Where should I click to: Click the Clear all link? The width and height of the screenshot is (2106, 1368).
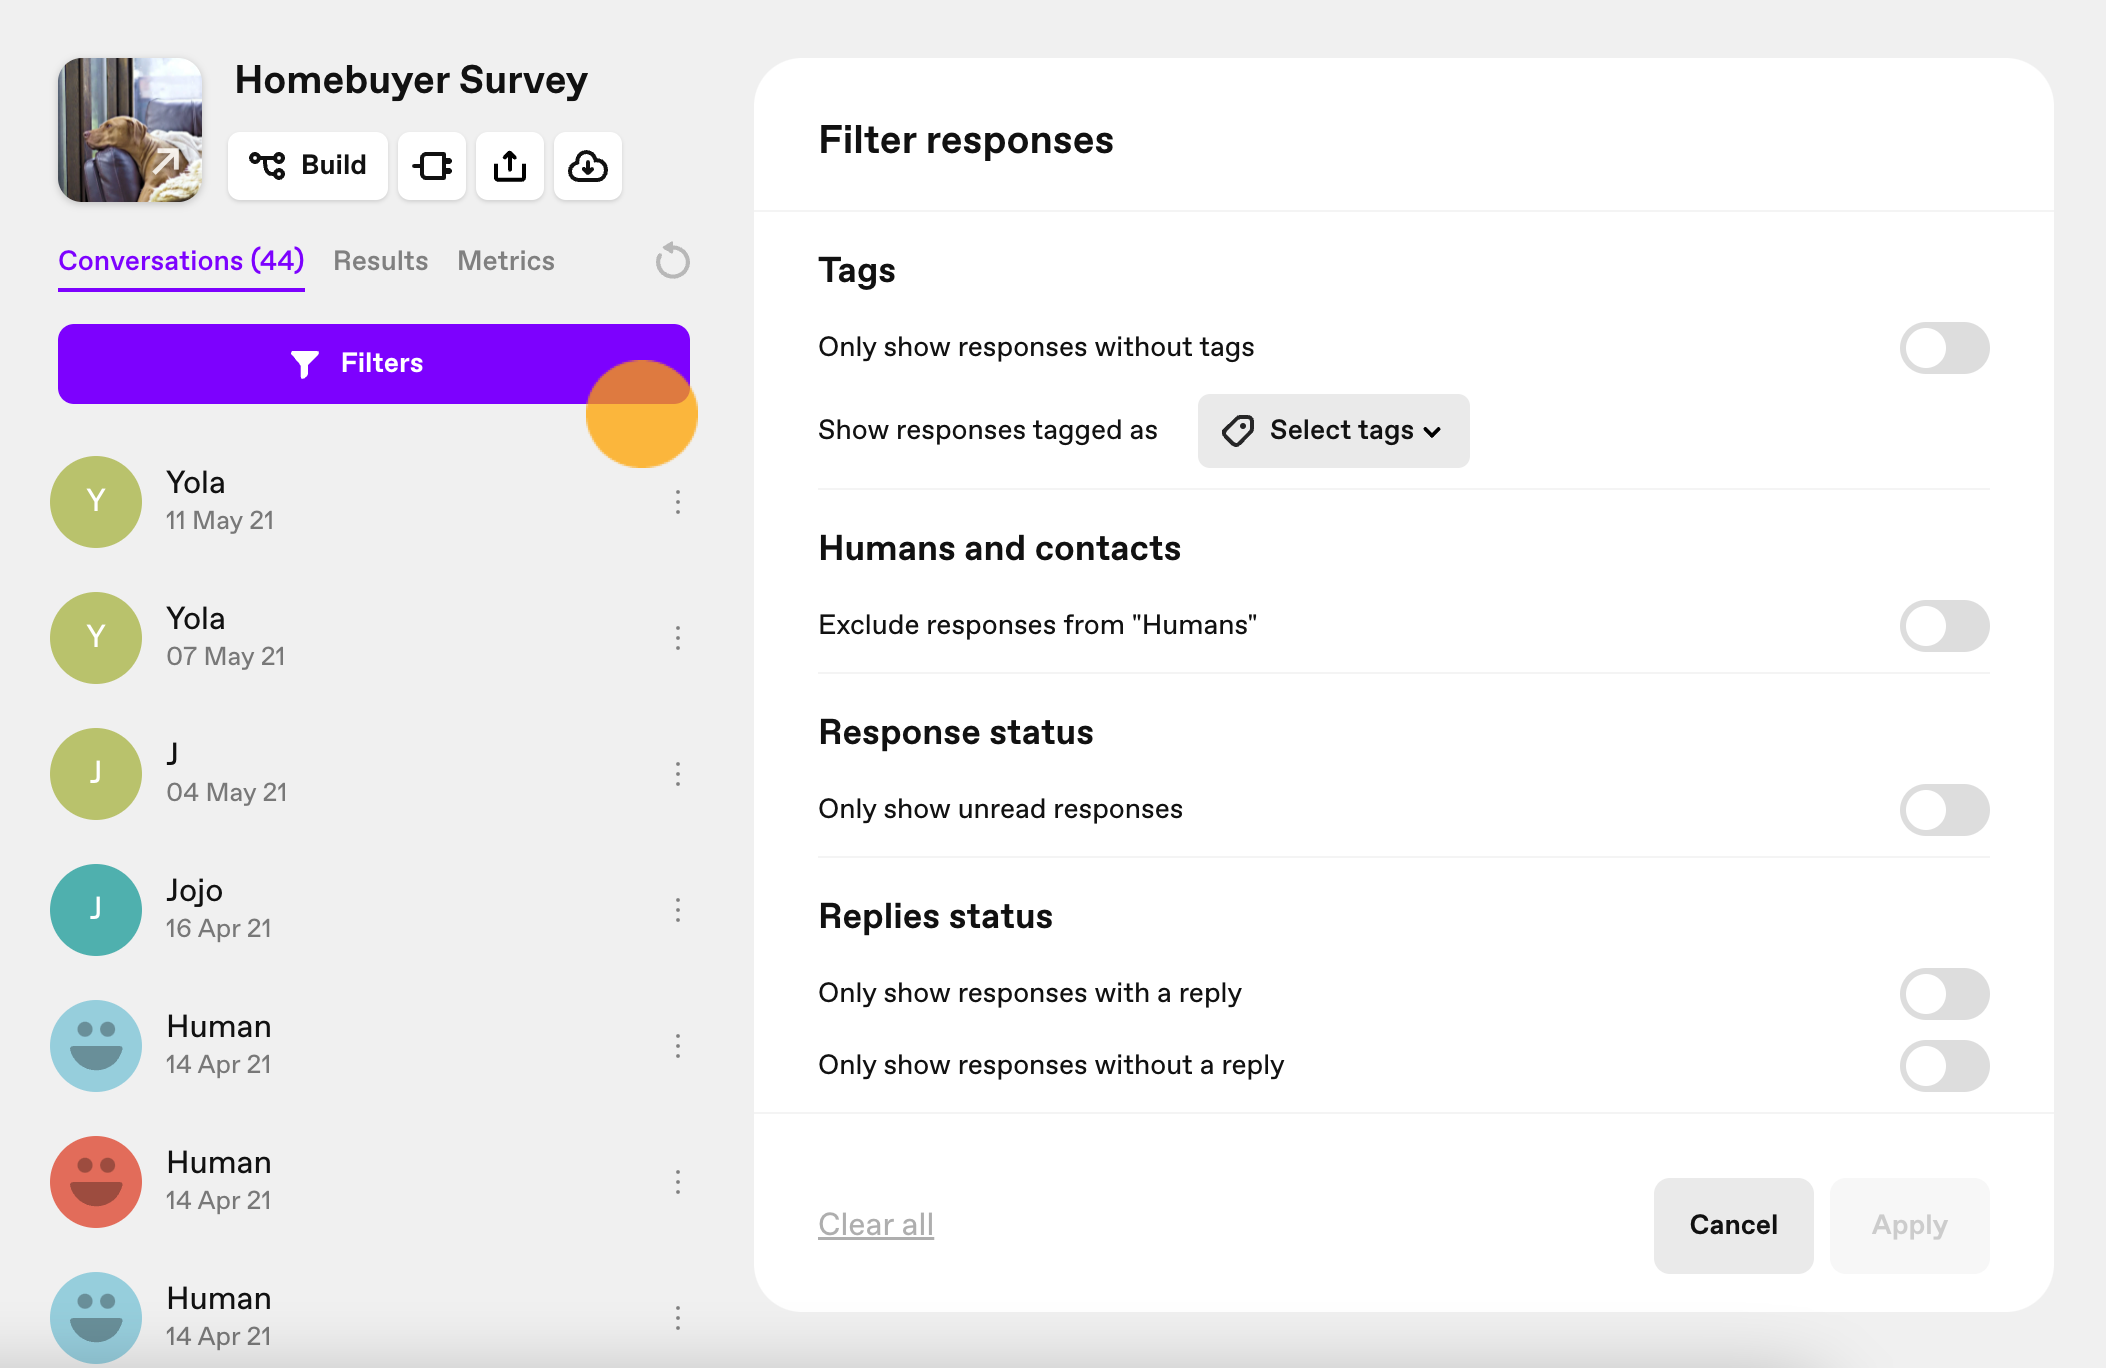pos(876,1225)
